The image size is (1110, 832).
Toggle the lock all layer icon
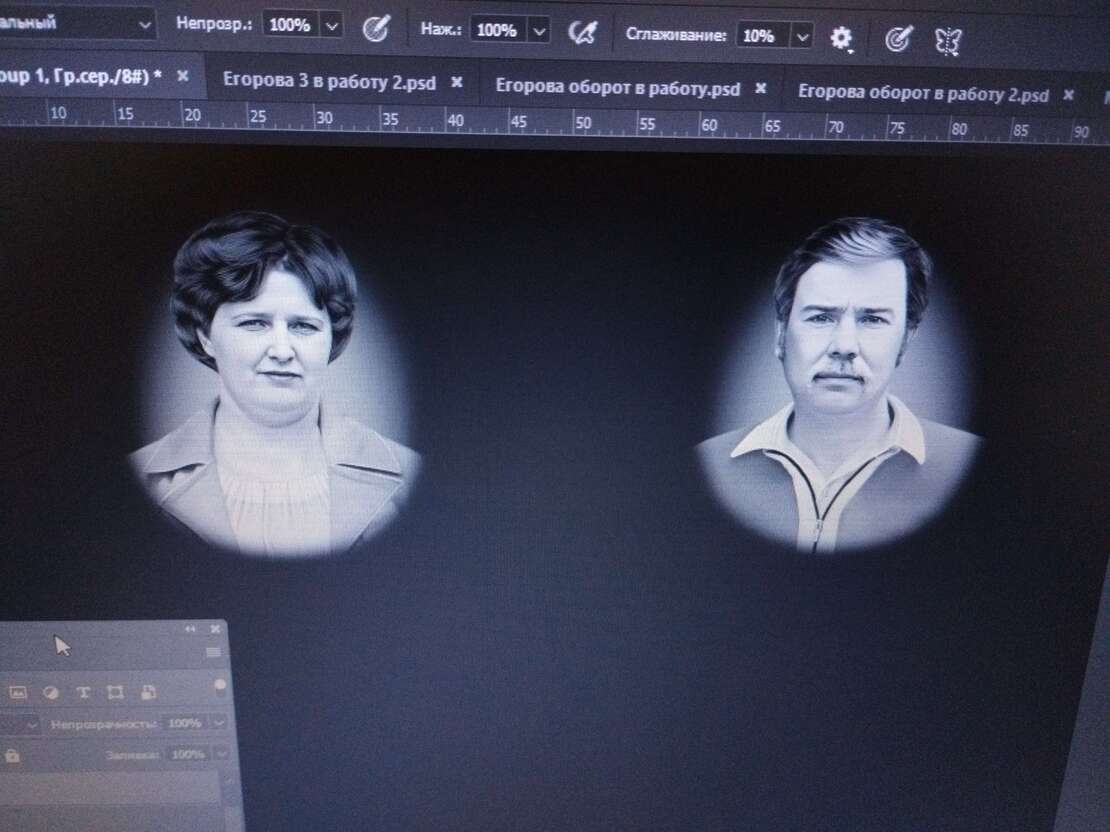click(x=12, y=755)
